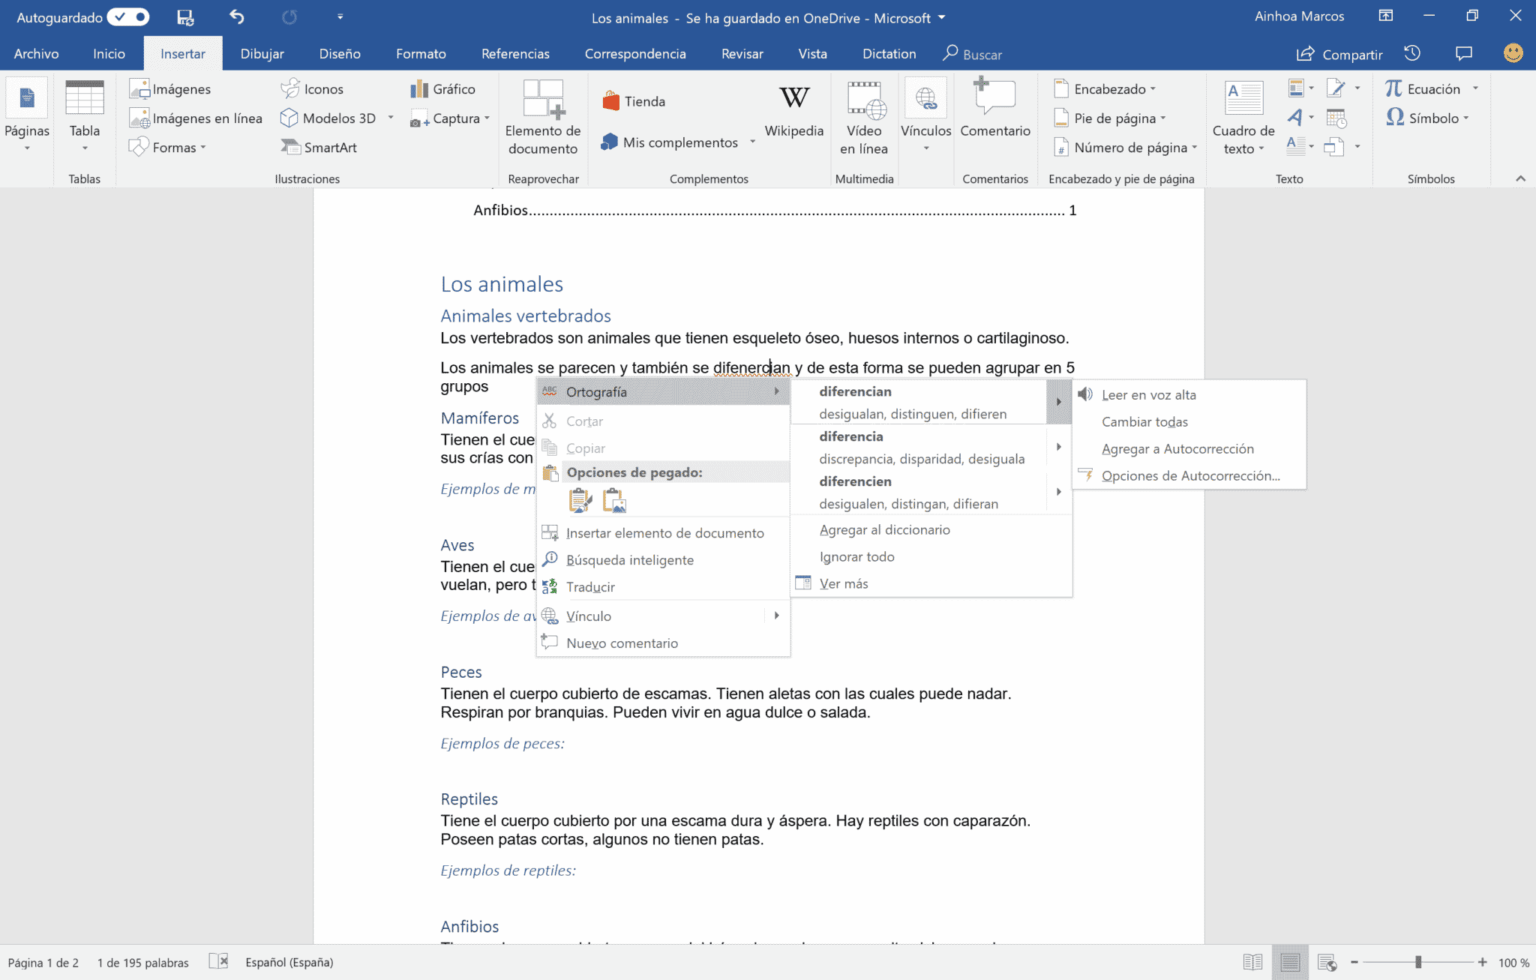
Task: Click the Undo arrow icon
Action: [237, 17]
